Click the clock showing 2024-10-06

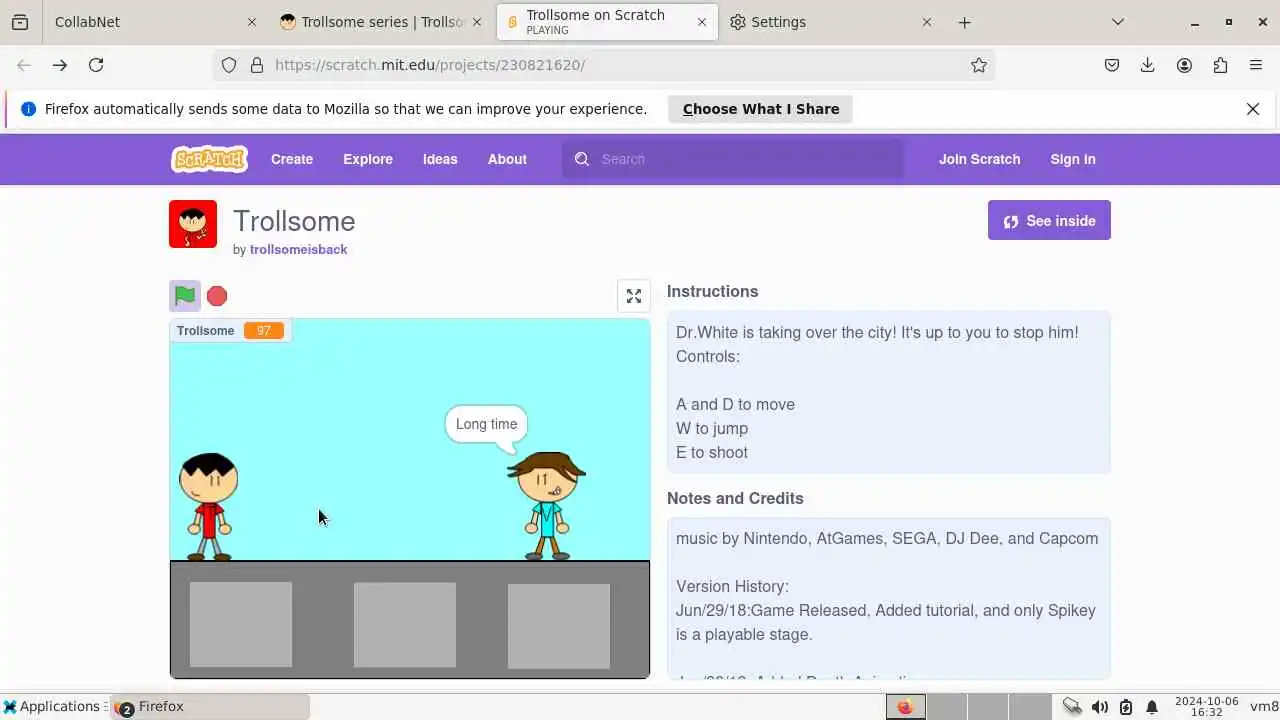click(1207, 707)
